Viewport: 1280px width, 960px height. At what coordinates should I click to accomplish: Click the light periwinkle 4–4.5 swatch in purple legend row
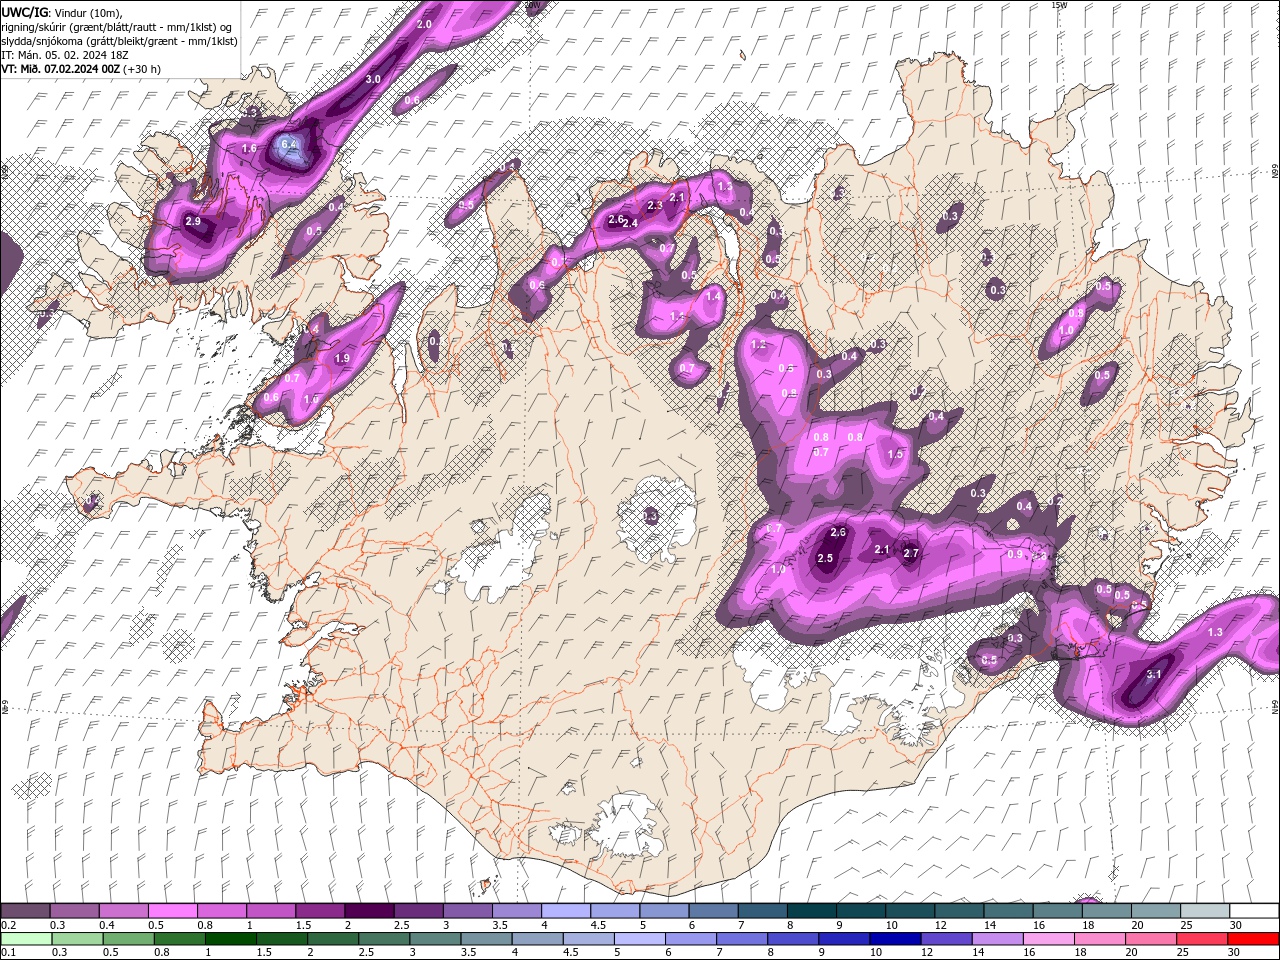[565, 911]
